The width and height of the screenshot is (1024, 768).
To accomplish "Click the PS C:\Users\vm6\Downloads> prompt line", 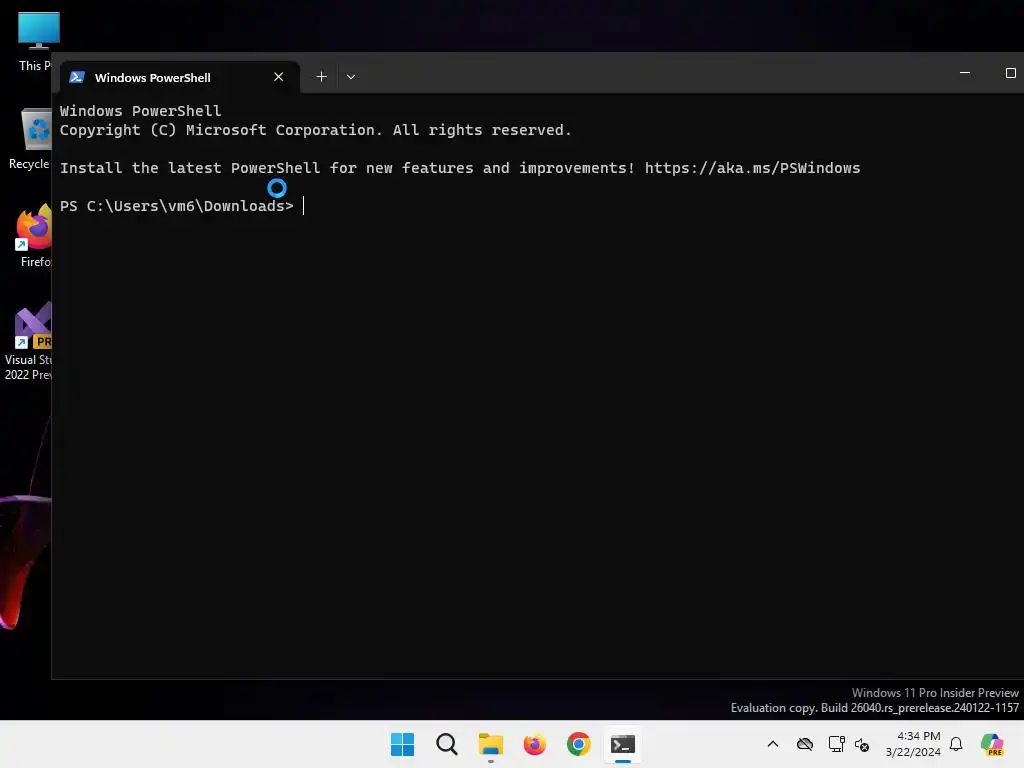I will (177, 206).
